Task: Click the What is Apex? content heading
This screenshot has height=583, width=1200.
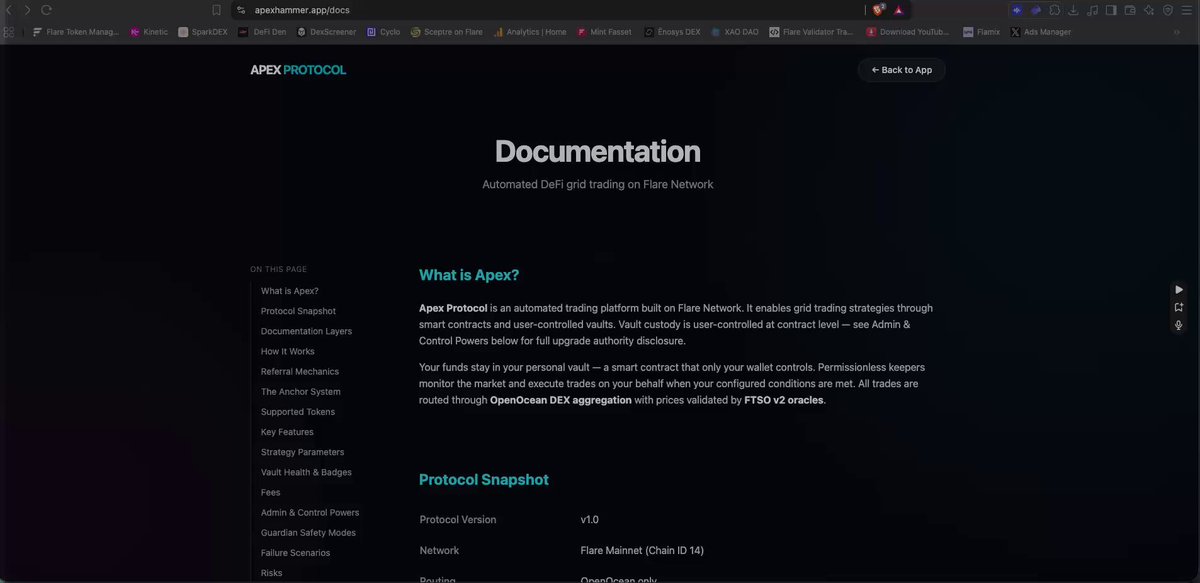Action: tap(469, 276)
